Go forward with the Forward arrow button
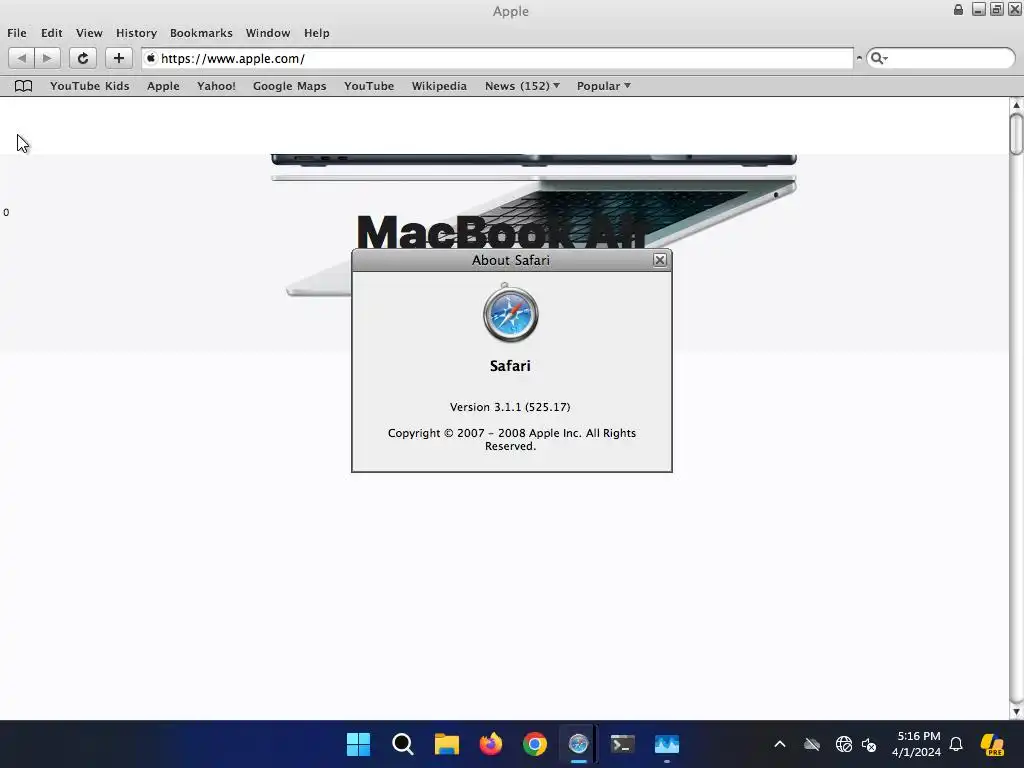Screen dimensions: 1024x768 pos(47,58)
